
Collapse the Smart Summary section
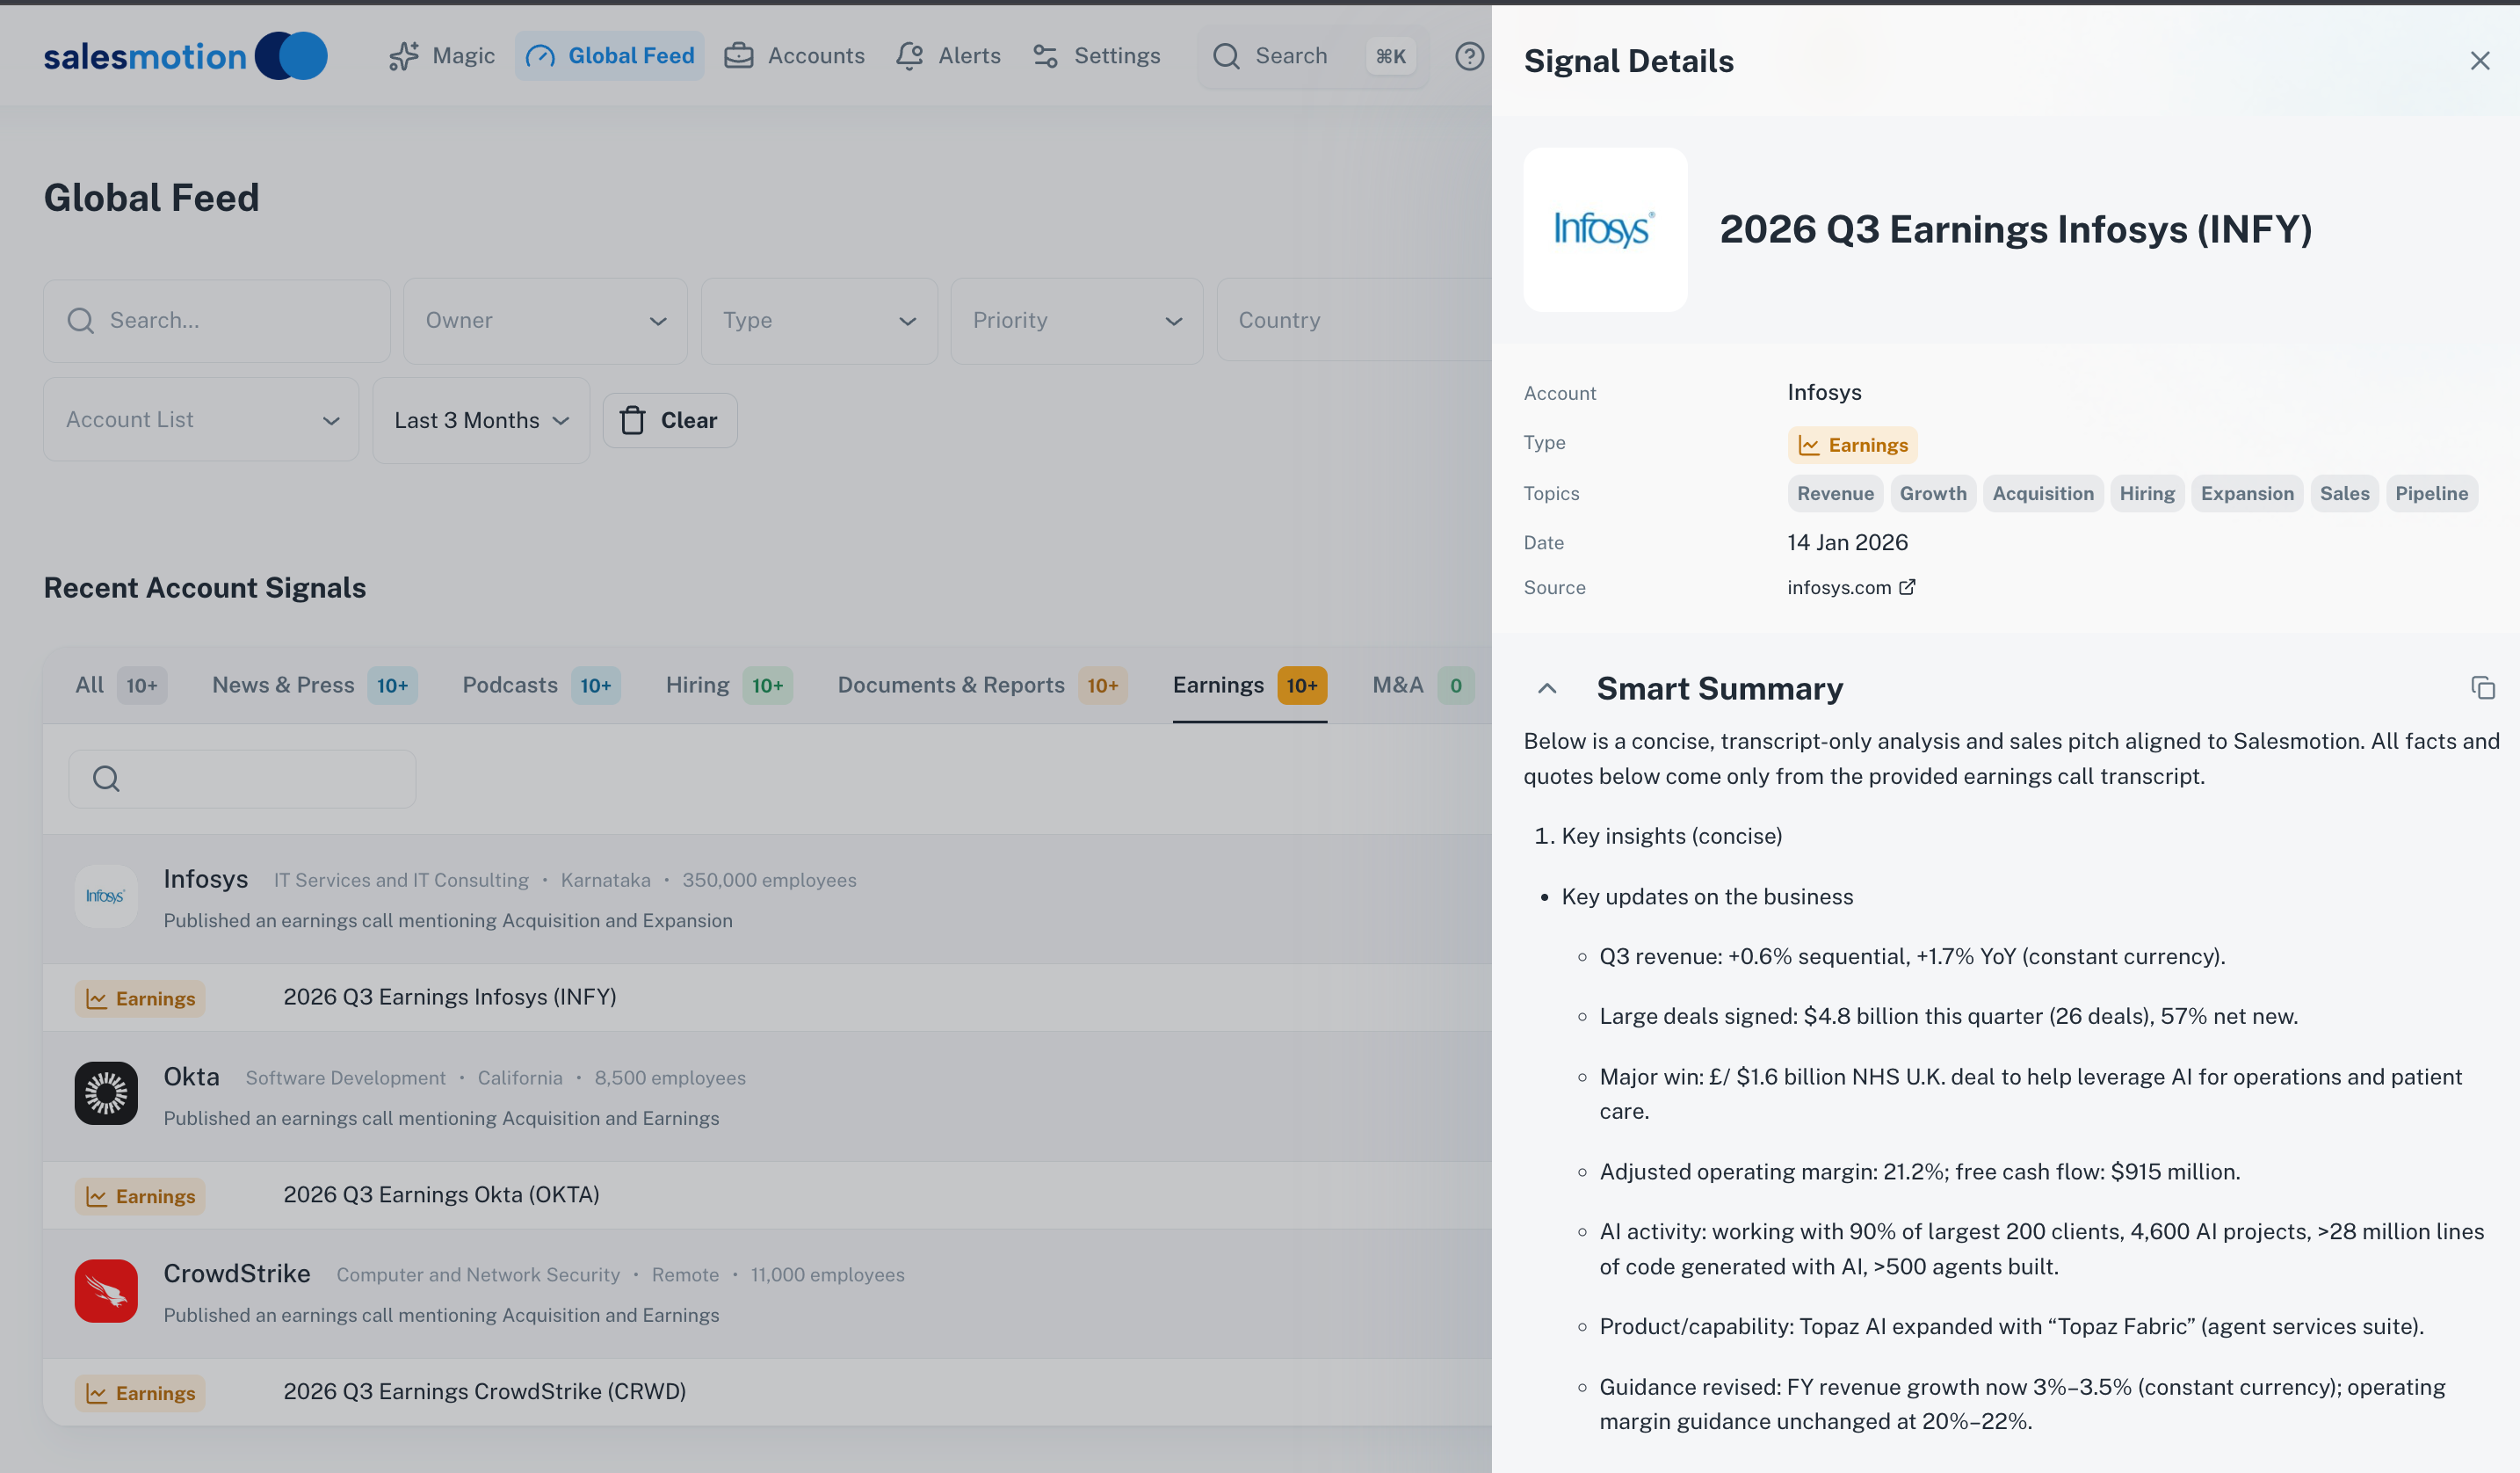coord(1547,688)
